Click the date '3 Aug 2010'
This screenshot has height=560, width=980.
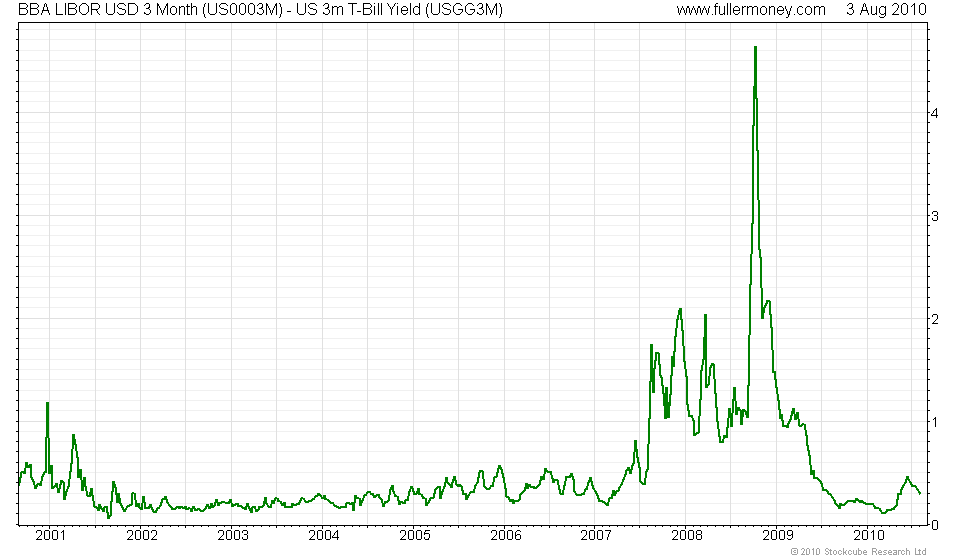click(x=886, y=9)
